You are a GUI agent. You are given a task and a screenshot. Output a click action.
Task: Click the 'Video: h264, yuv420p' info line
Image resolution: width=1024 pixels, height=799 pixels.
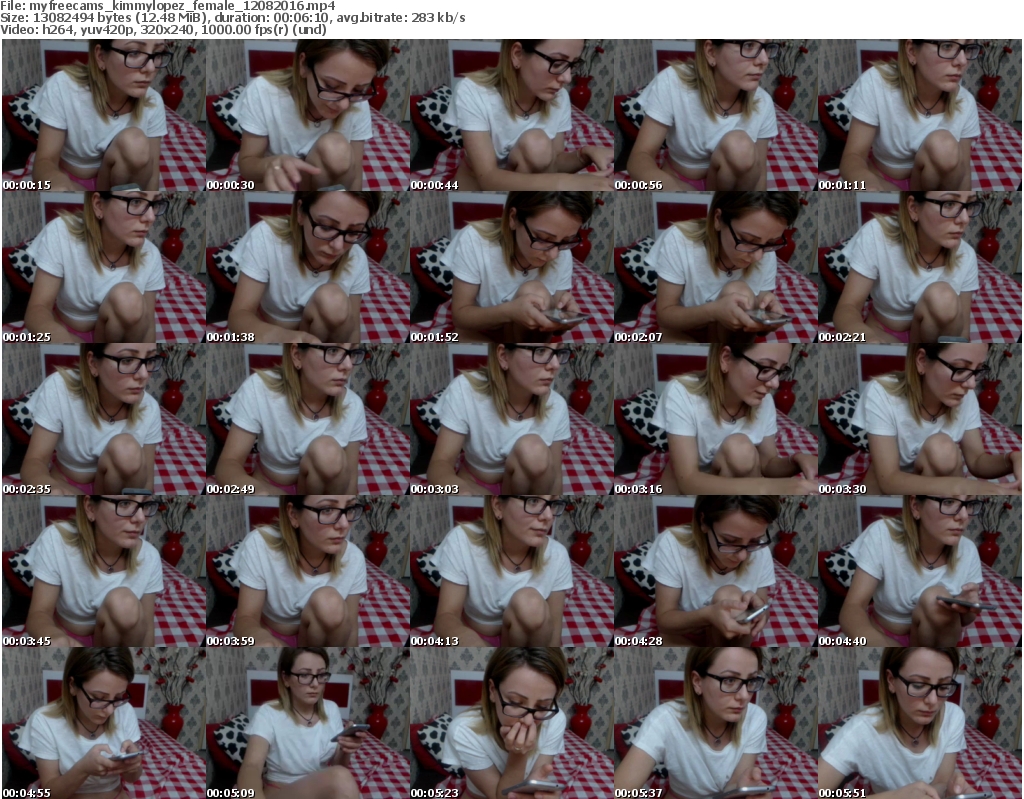[163, 29]
